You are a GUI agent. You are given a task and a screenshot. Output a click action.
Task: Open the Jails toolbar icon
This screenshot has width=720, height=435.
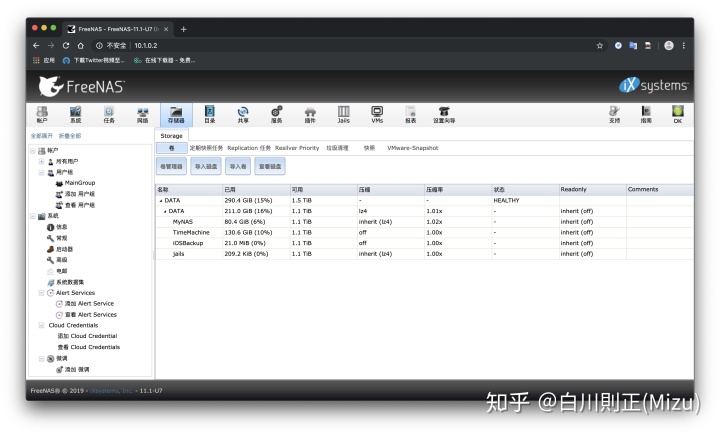[343, 114]
